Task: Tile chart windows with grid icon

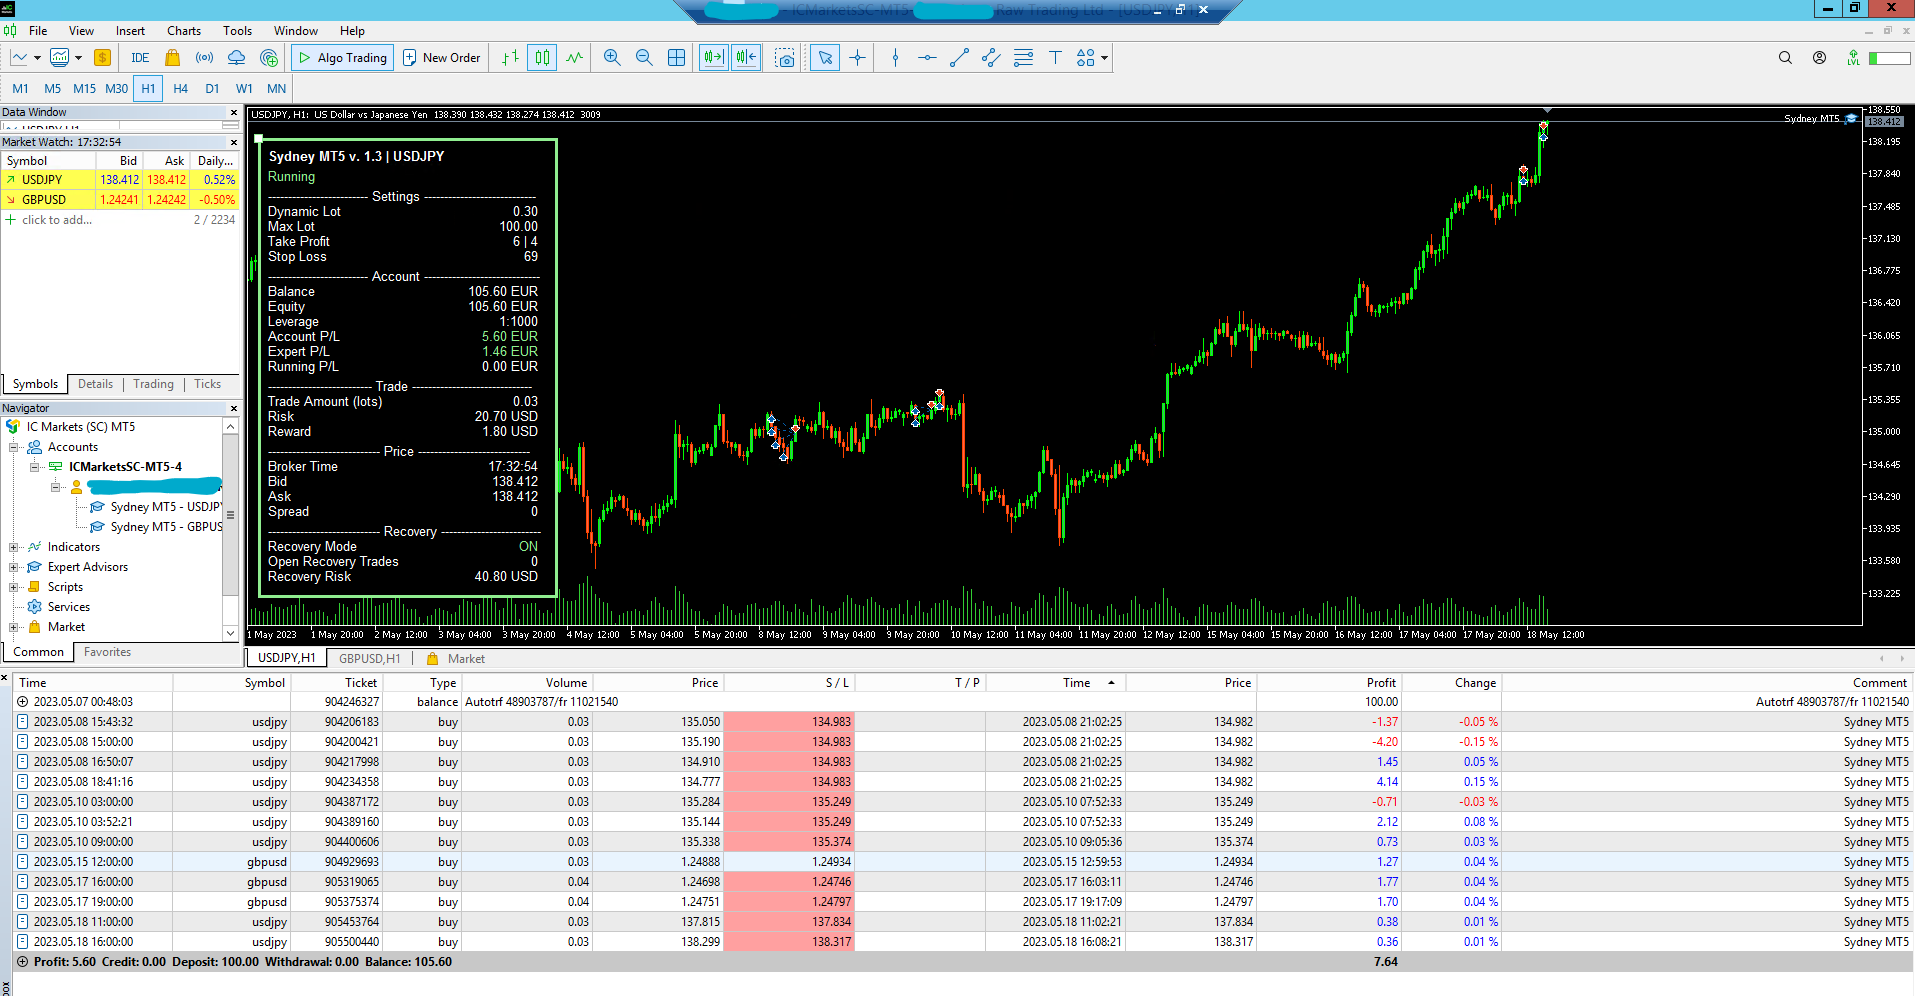Action: 676,58
